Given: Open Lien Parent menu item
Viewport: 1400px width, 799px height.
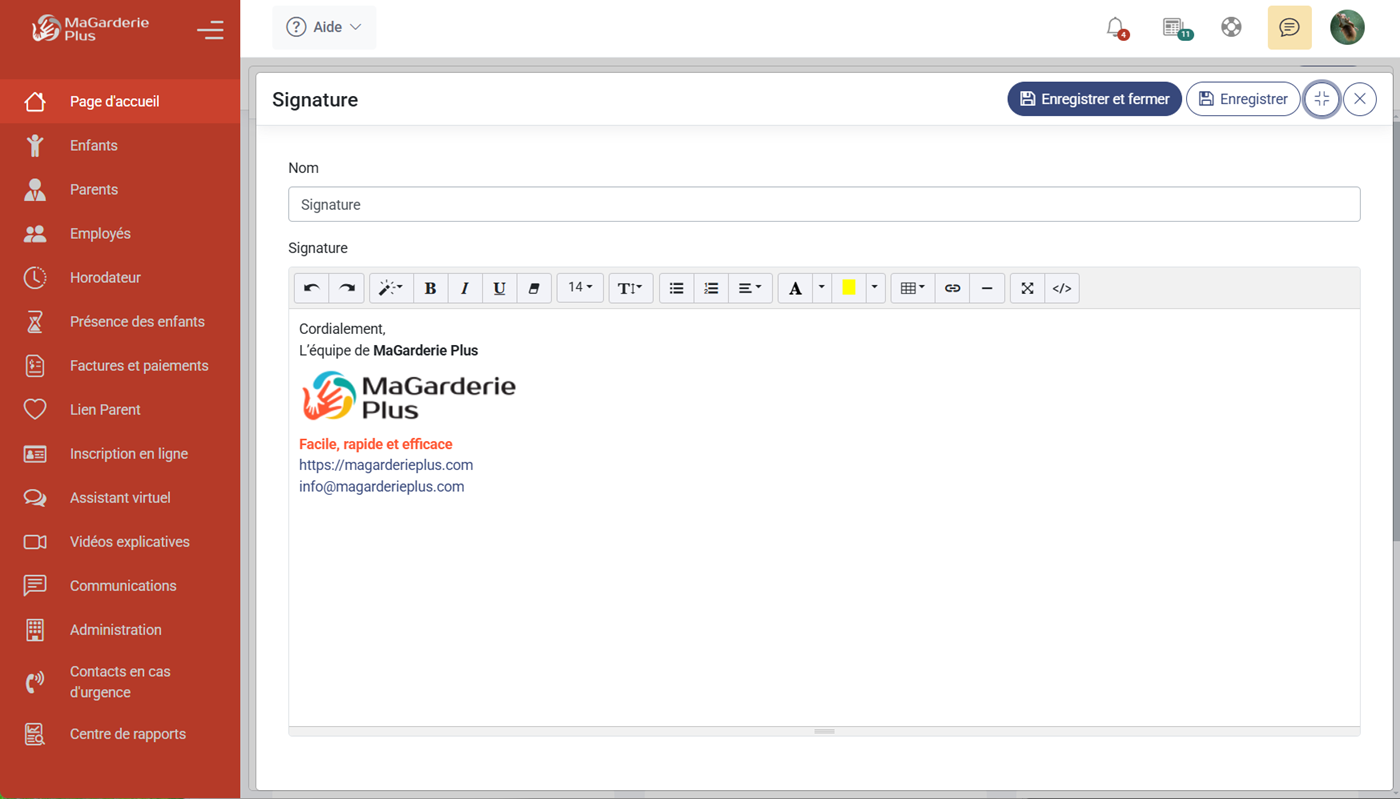Looking at the screenshot, I should [120, 409].
